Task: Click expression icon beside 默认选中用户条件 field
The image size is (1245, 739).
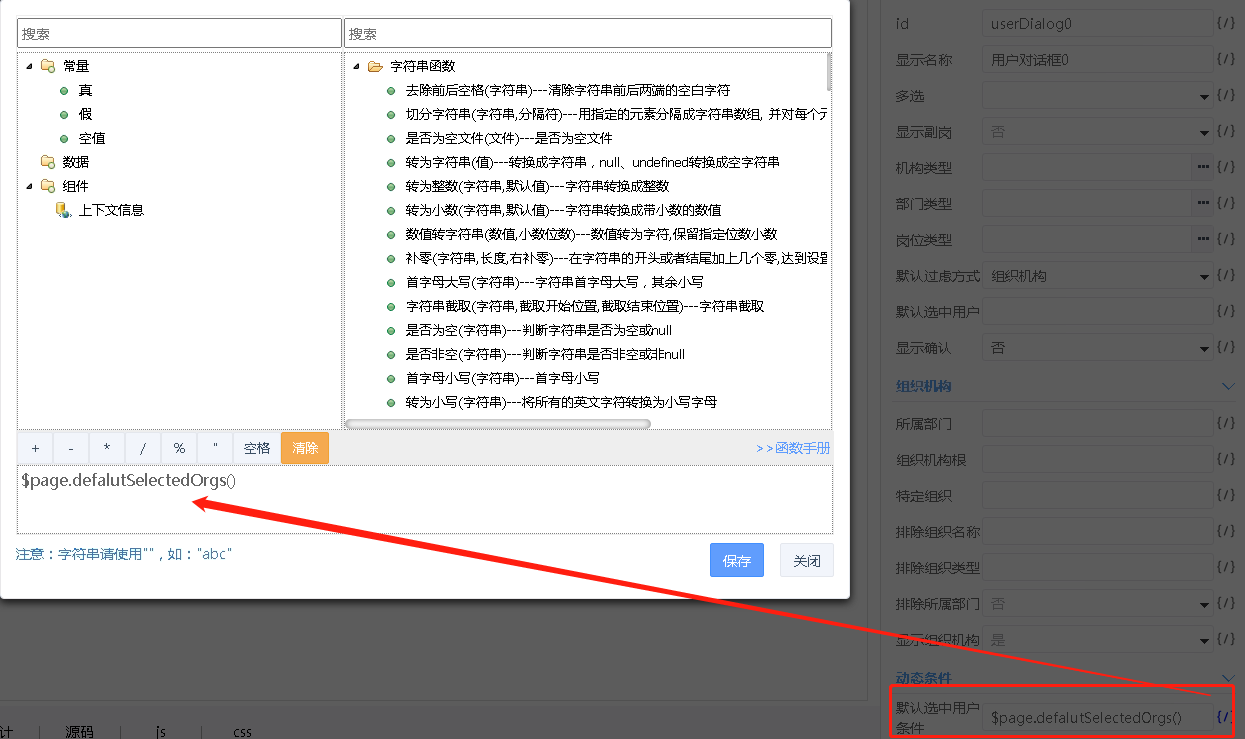Action: 1224,717
